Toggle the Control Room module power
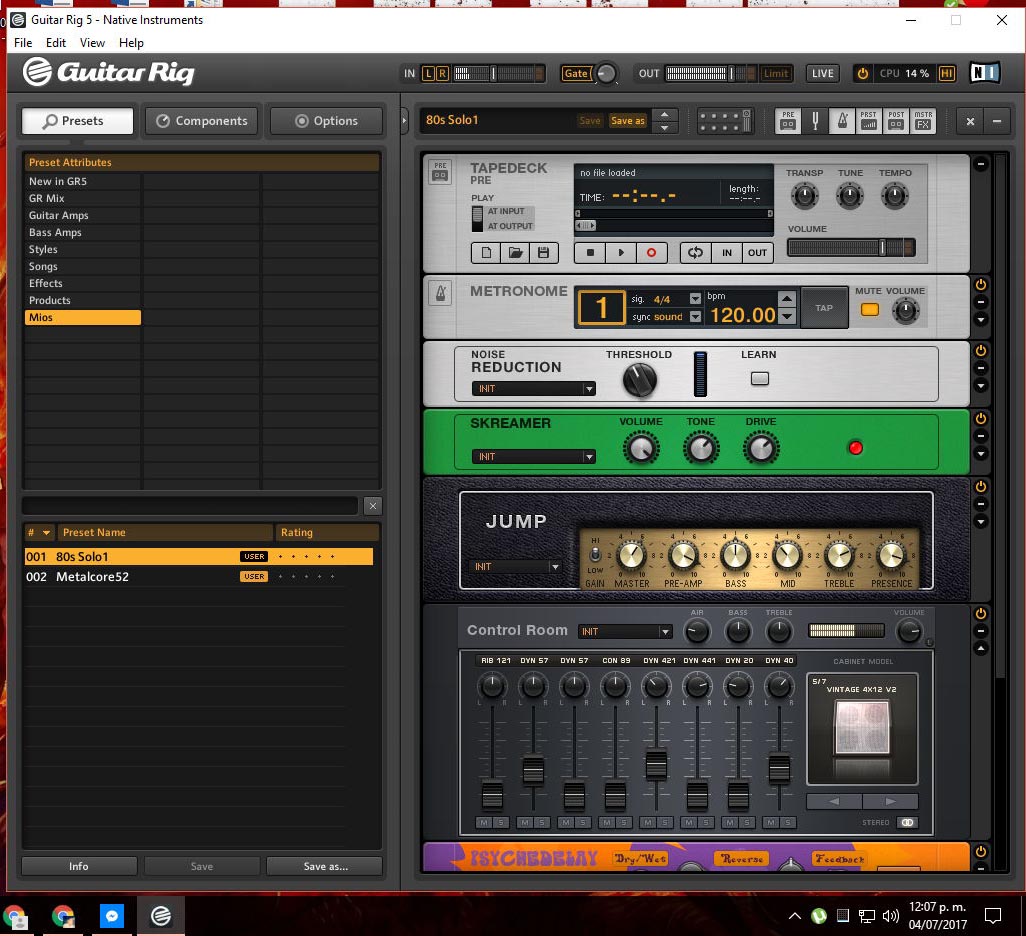Viewport: 1026px width, 936px height. click(x=981, y=613)
